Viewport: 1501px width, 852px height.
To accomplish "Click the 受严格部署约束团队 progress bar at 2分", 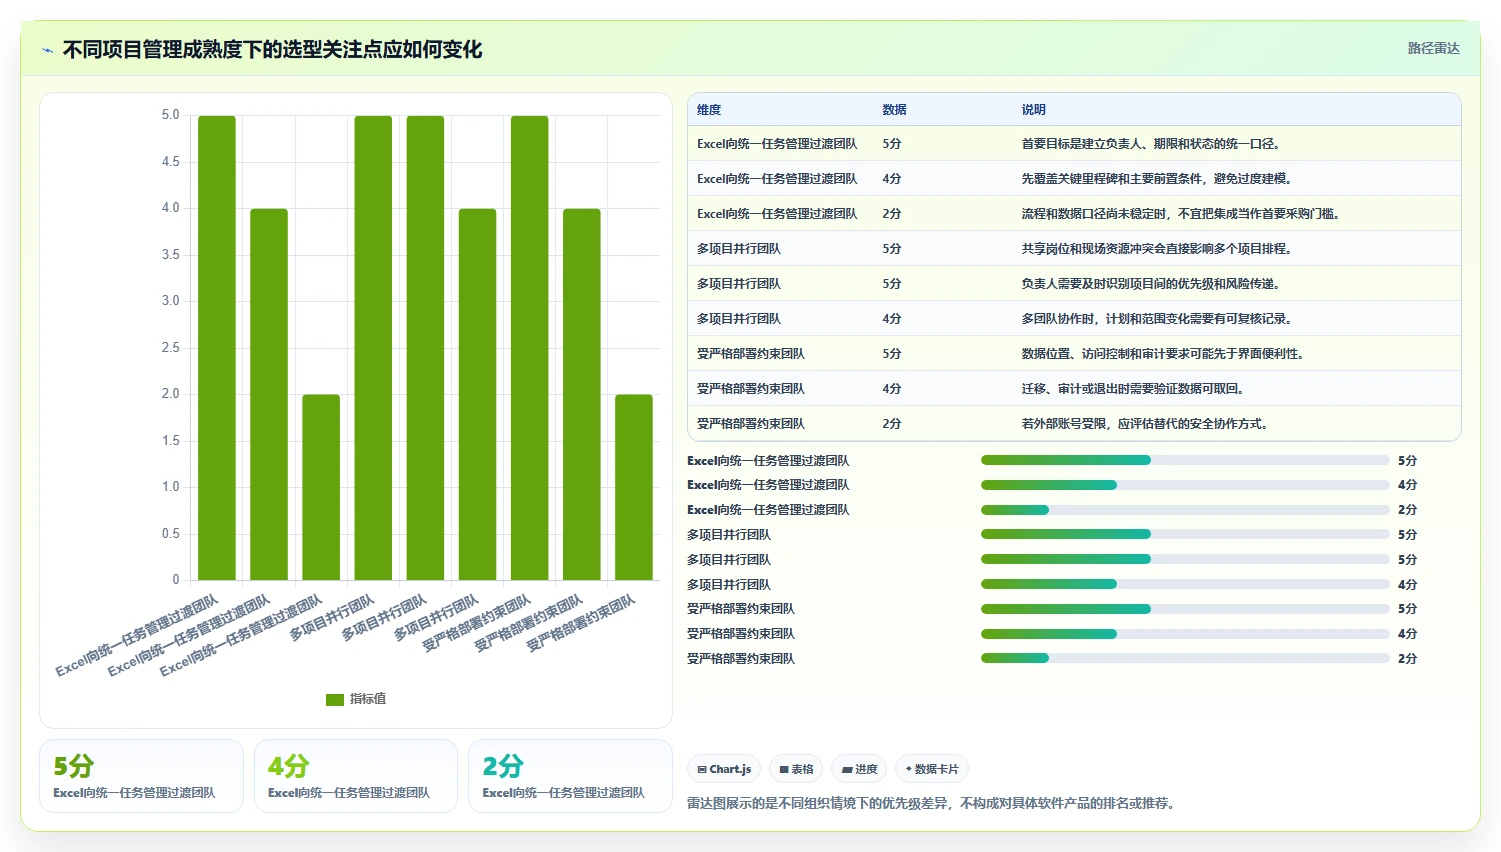I will pos(1185,658).
